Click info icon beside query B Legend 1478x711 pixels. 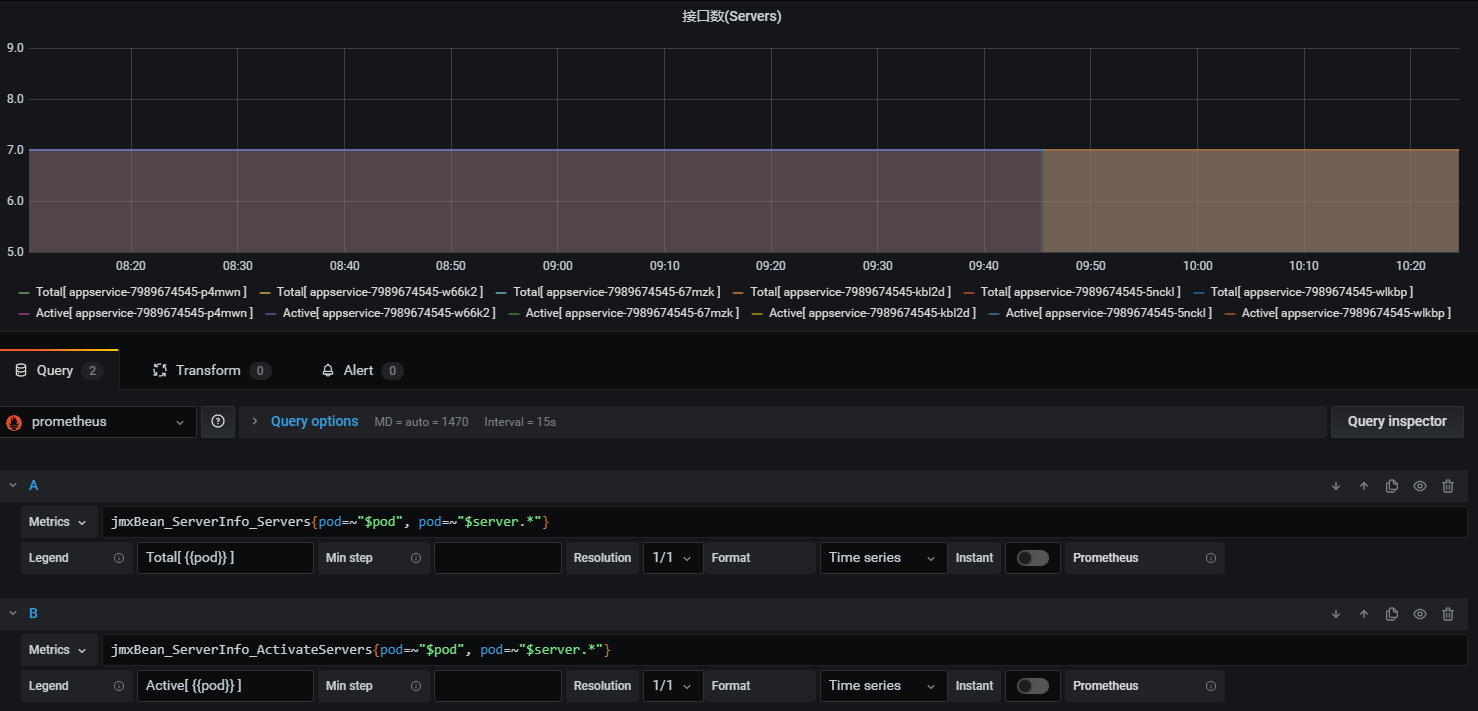(119, 686)
